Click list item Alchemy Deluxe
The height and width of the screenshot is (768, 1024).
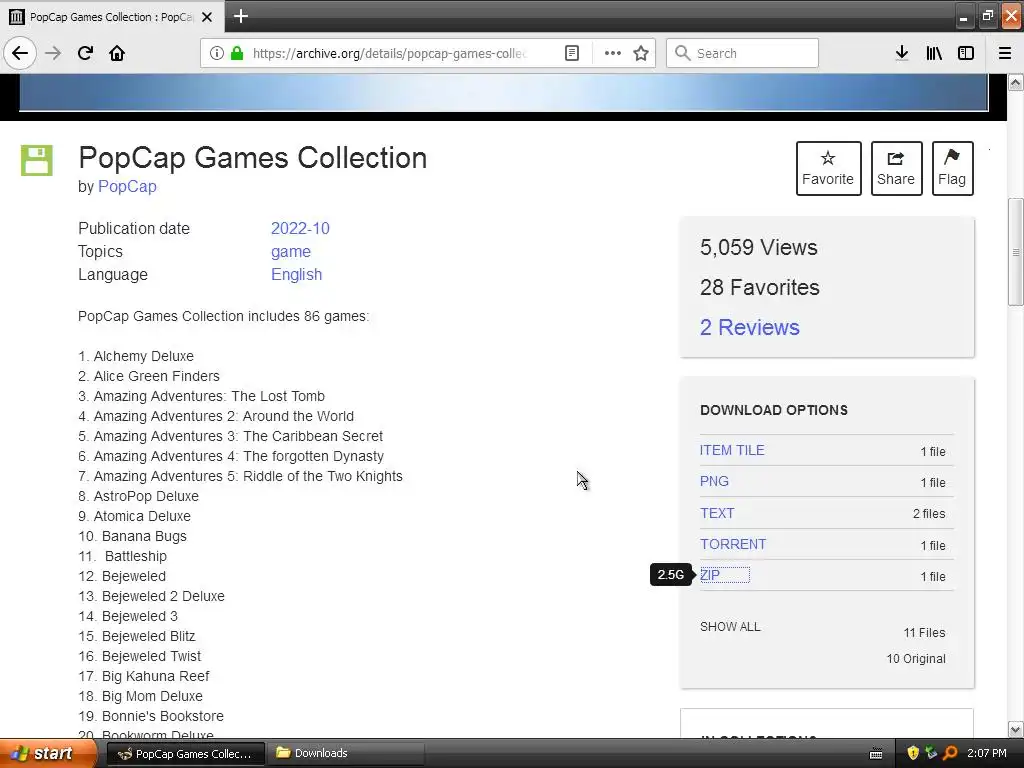144,356
